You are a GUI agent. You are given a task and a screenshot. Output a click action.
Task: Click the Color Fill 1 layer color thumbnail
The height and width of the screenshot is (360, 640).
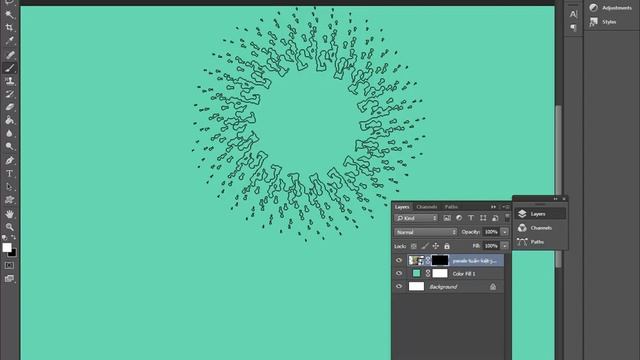coord(416,273)
